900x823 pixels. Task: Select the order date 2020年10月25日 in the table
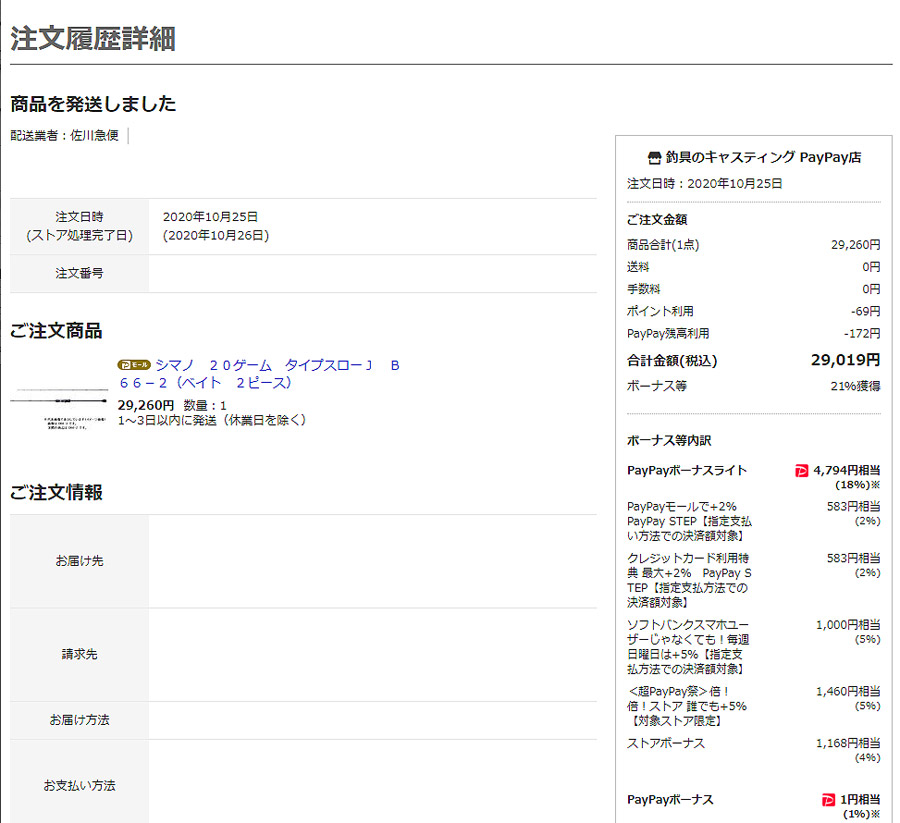[x=210, y=217]
